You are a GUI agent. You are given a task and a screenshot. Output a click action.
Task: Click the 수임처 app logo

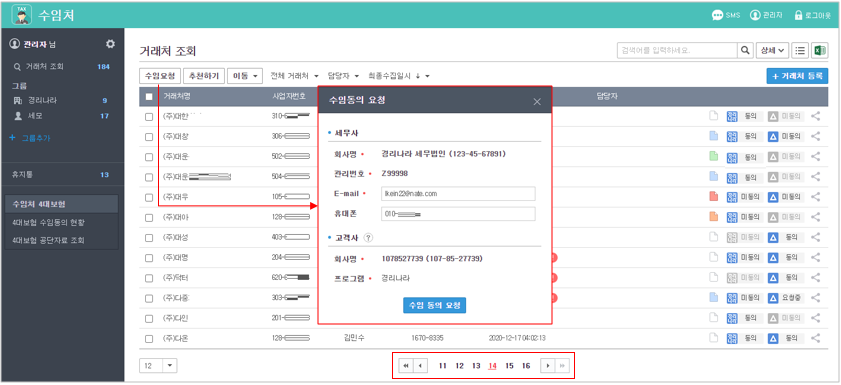(22, 15)
